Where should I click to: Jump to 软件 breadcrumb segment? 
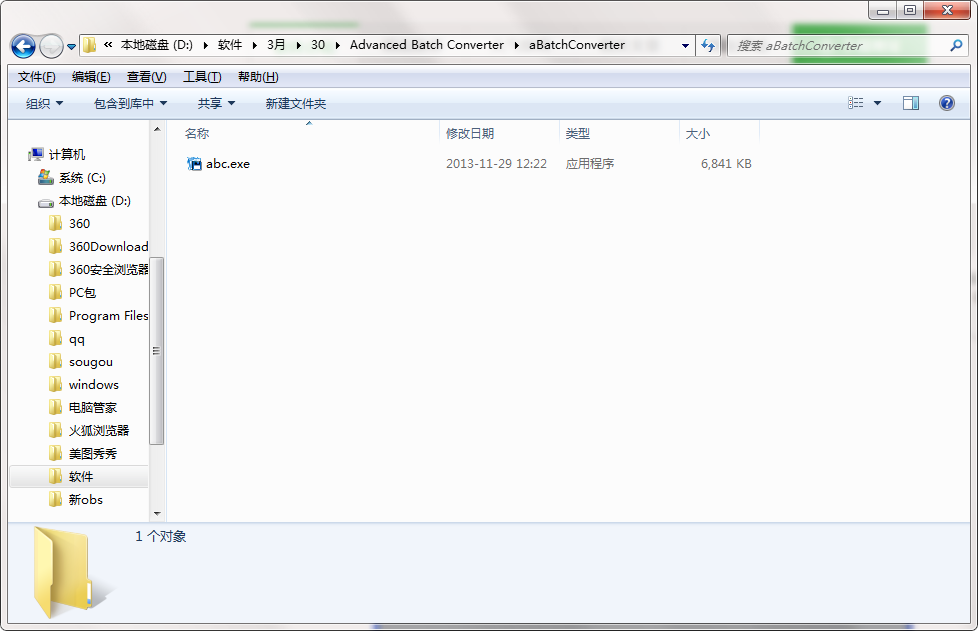click(230, 45)
